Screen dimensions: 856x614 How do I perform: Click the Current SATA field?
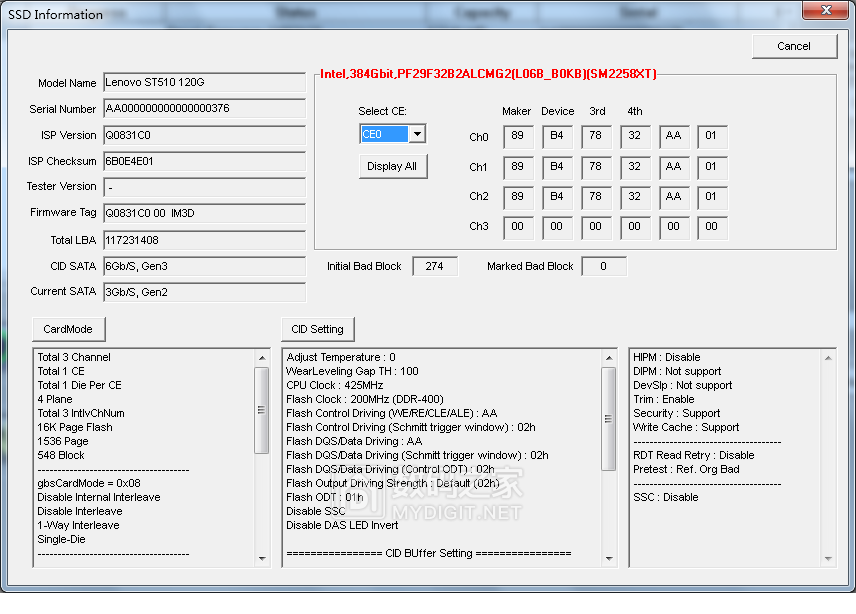pyautogui.click(x=204, y=292)
